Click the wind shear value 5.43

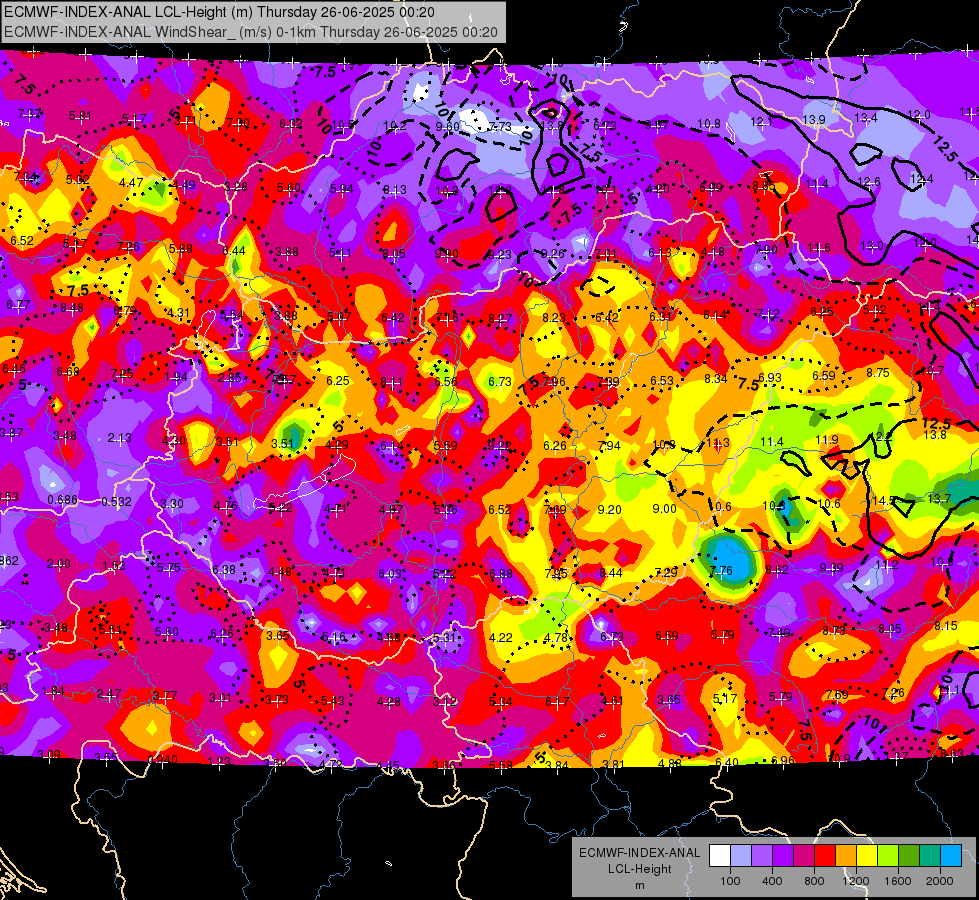[333, 701]
